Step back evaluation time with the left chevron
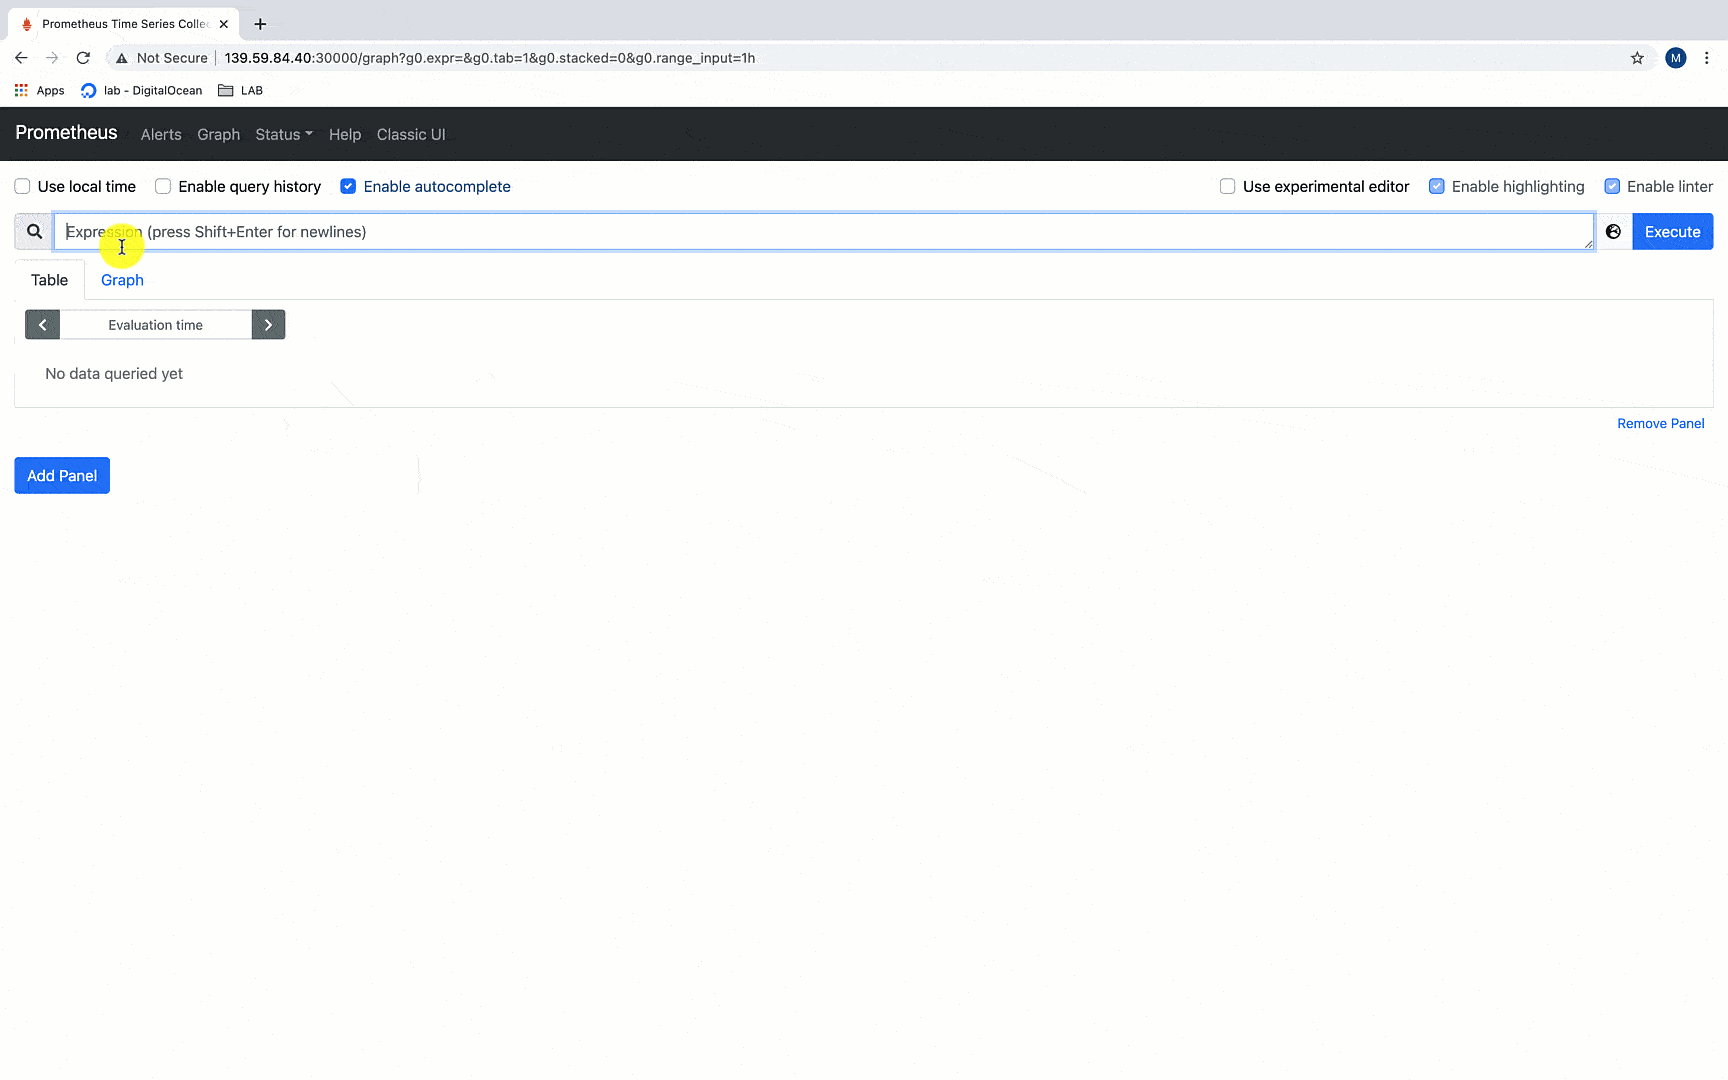The height and width of the screenshot is (1080, 1728). coord(42,324)
